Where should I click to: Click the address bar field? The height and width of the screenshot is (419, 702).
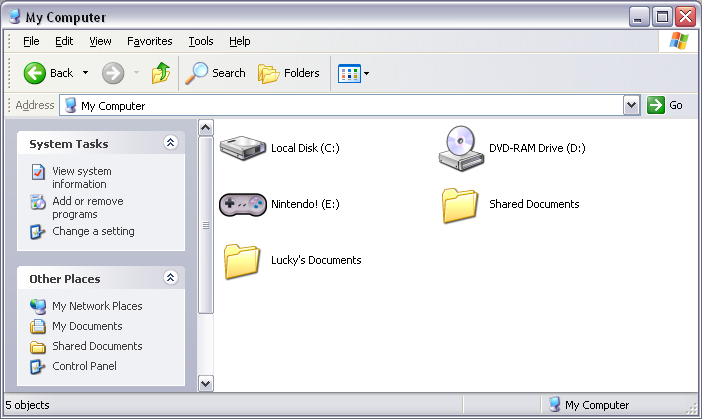pyautogui.click(x=342, y=106)
